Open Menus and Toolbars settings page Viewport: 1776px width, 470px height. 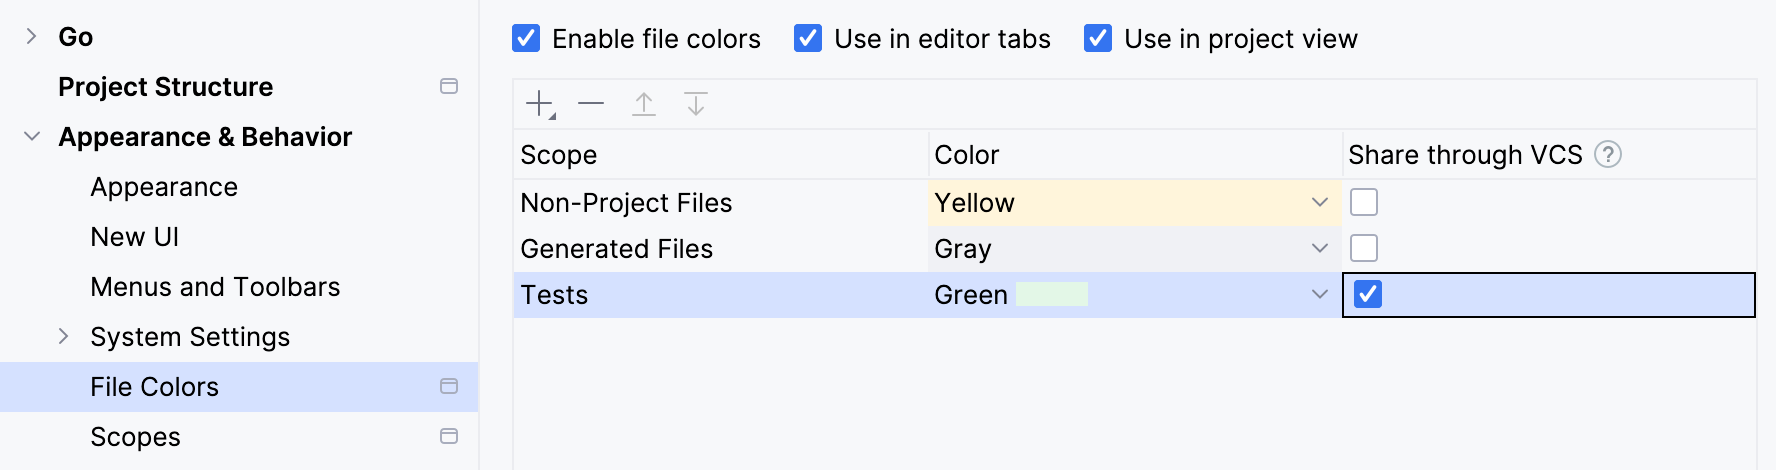click(x=215, y=287)
